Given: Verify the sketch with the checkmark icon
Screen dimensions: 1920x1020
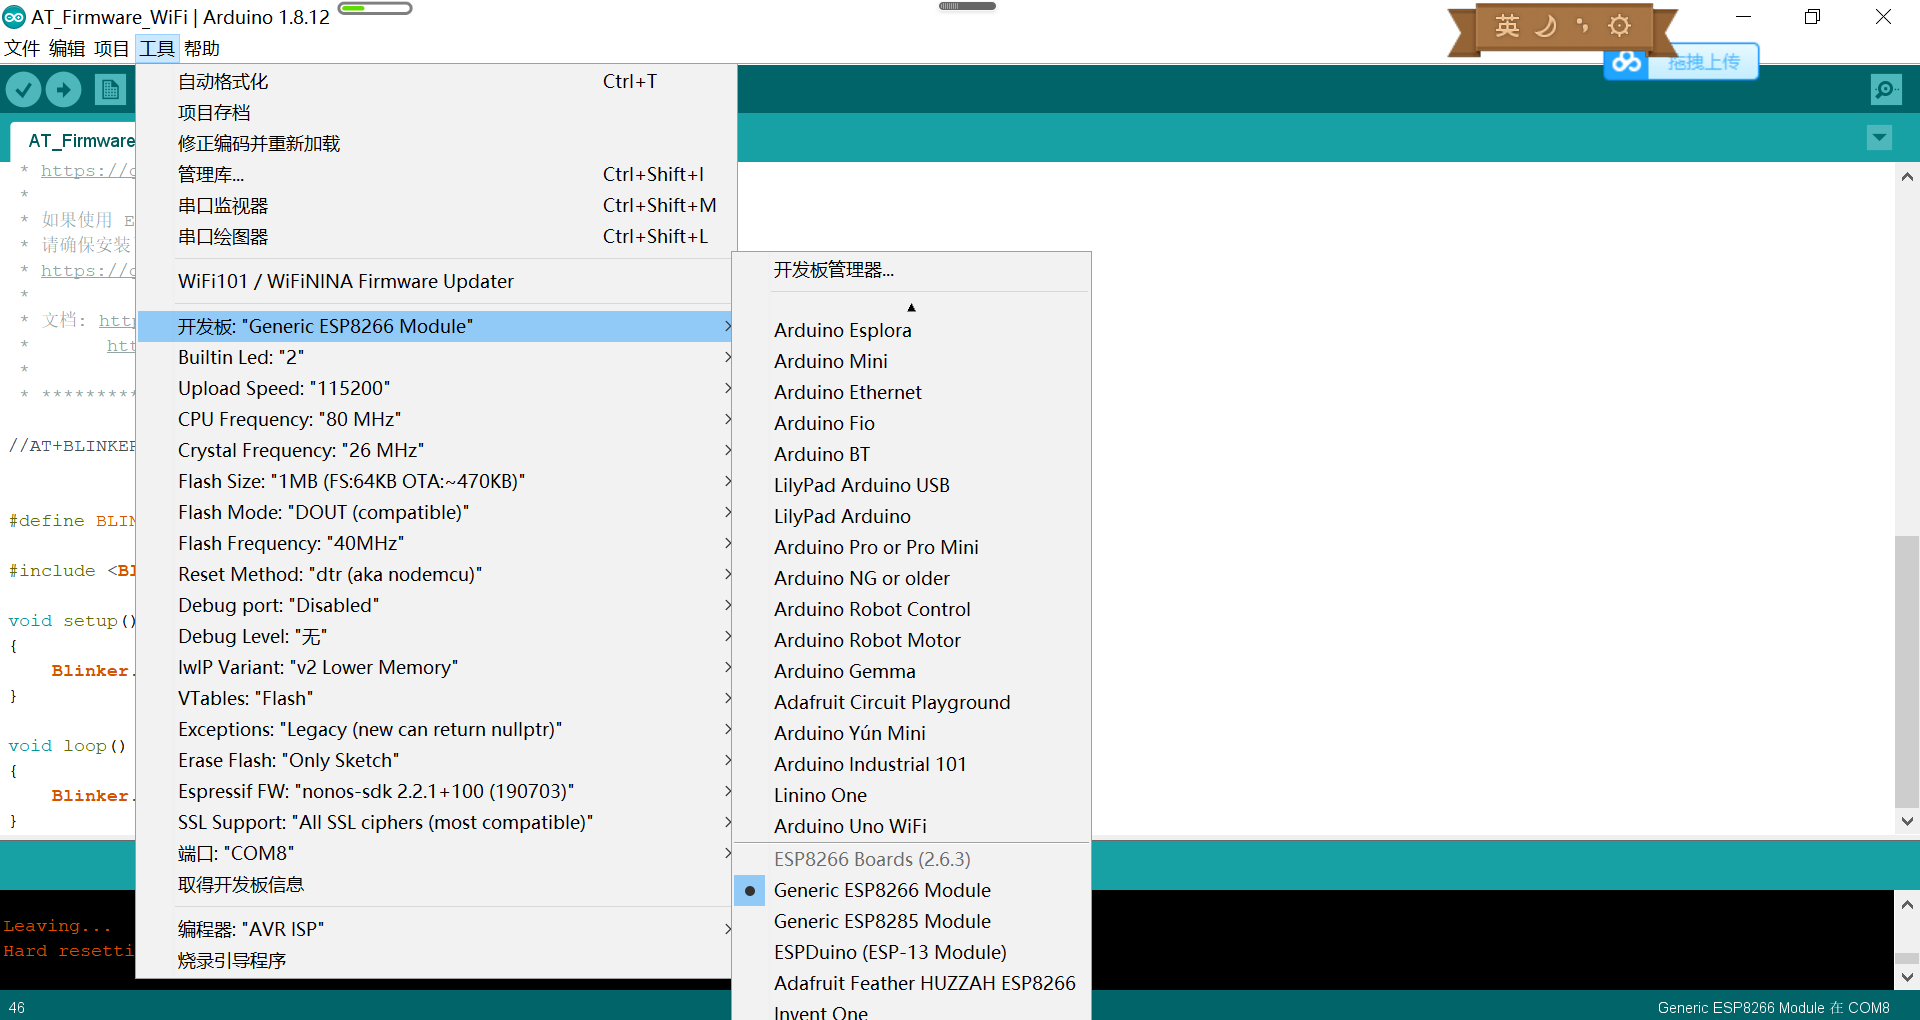Looking at the screenshot, I should click(x=24, y=89).
